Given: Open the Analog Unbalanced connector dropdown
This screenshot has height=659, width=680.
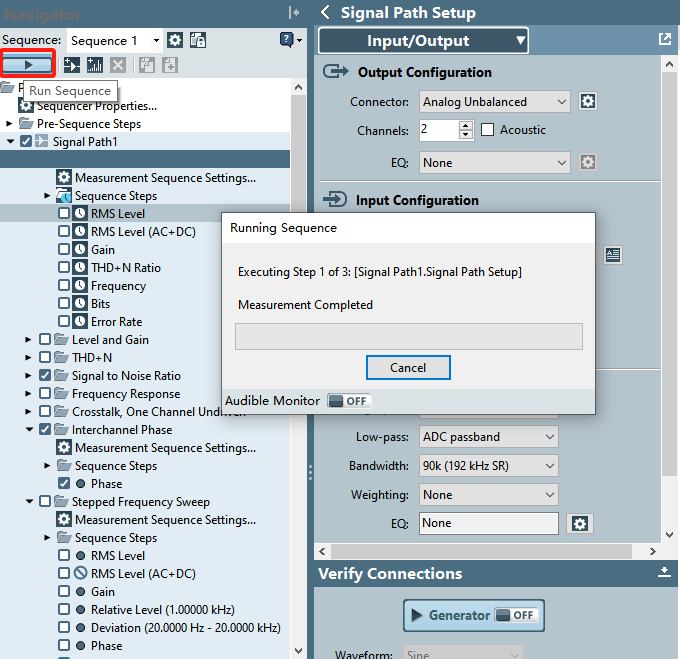Looking at the screenshot, I should (x=494, y=102).
